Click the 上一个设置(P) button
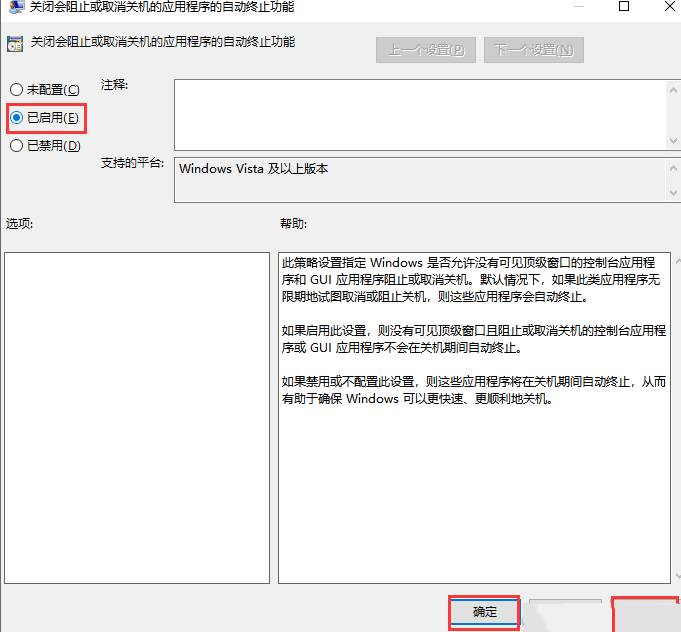Viewport: 681px width, 632px height. pos(426,50)
